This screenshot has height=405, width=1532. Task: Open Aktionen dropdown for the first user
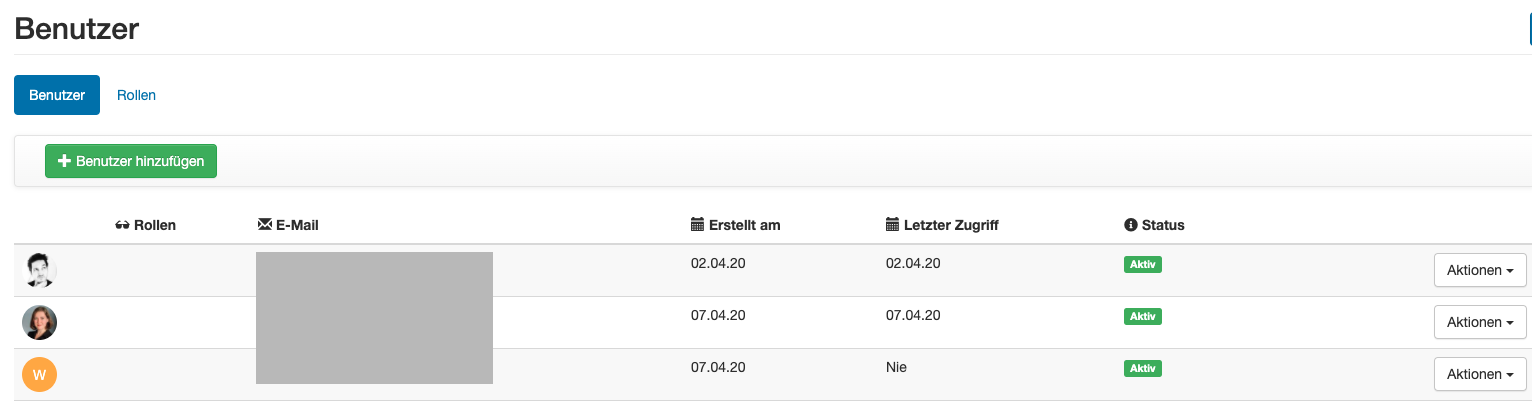(1480, 270)
